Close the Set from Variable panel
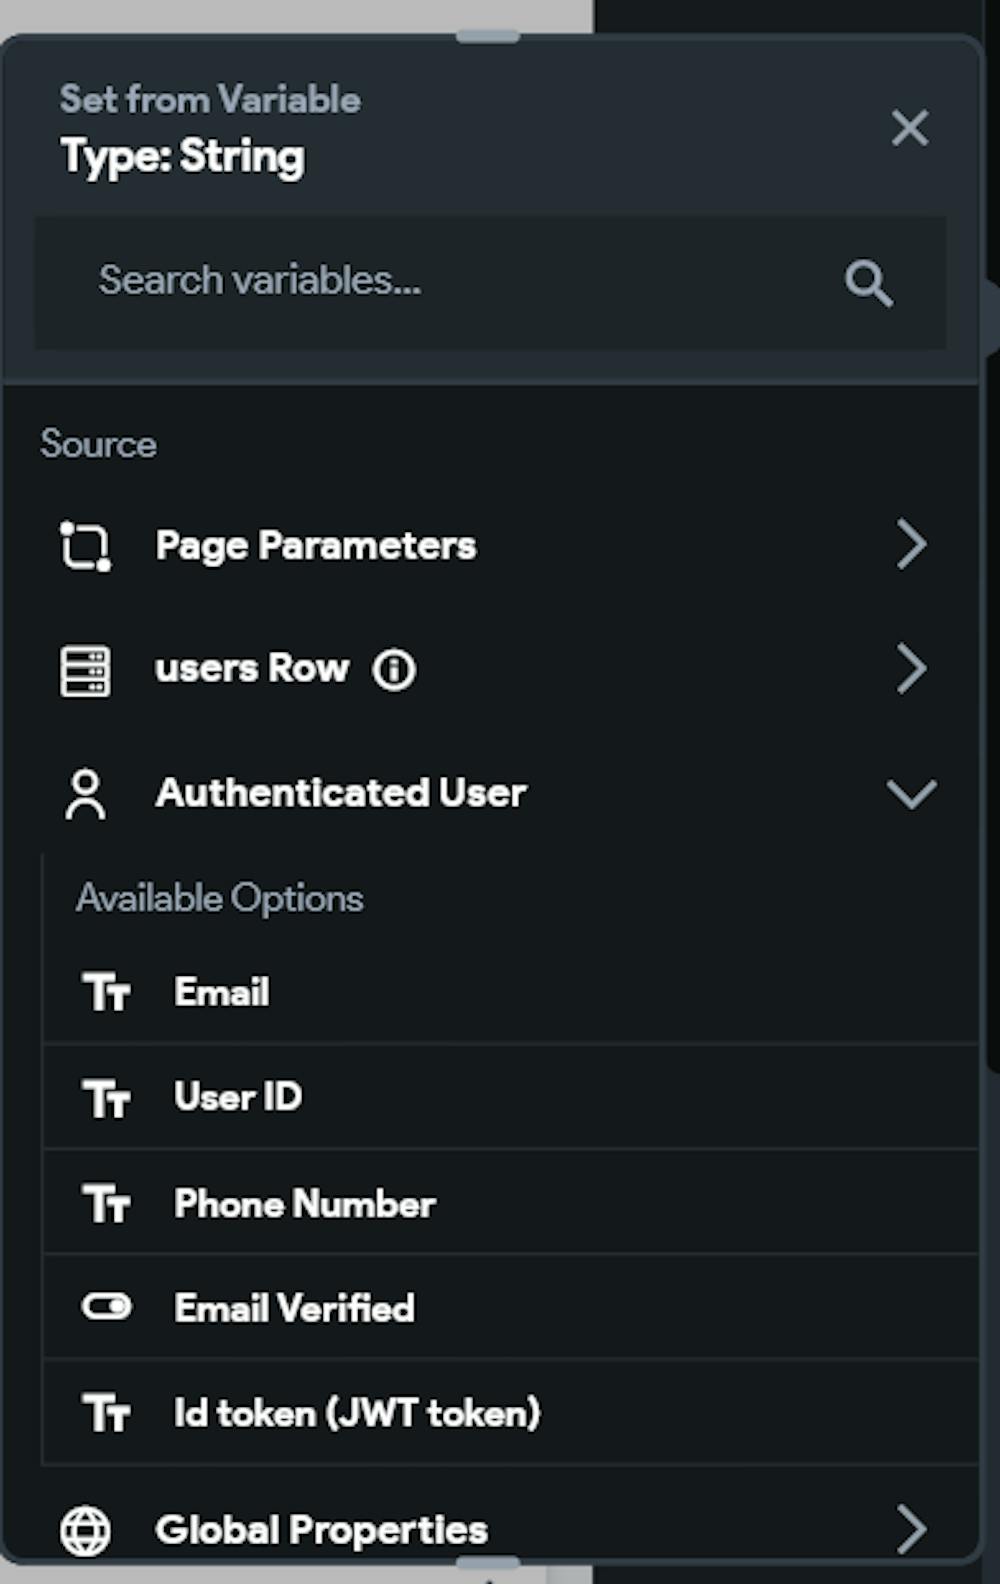This screenshot has width=1000, height=1584. (x=910, y=128)
